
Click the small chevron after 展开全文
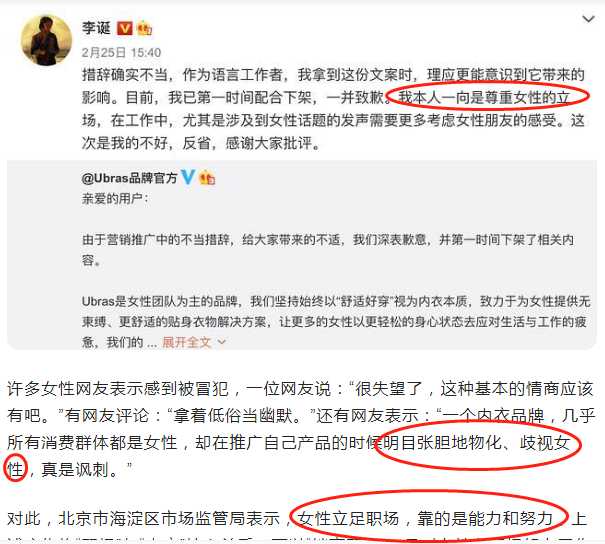tap(221, 342)
